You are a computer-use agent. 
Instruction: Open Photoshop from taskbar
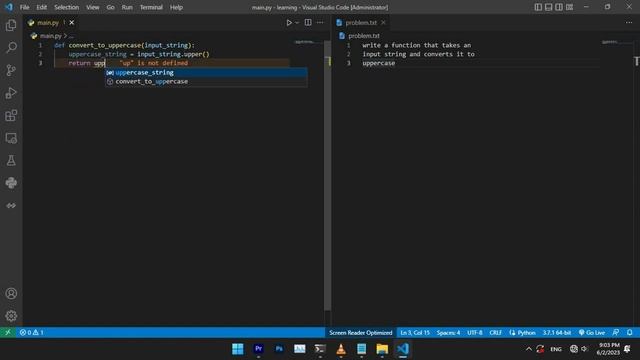click(x=279, y=349)
